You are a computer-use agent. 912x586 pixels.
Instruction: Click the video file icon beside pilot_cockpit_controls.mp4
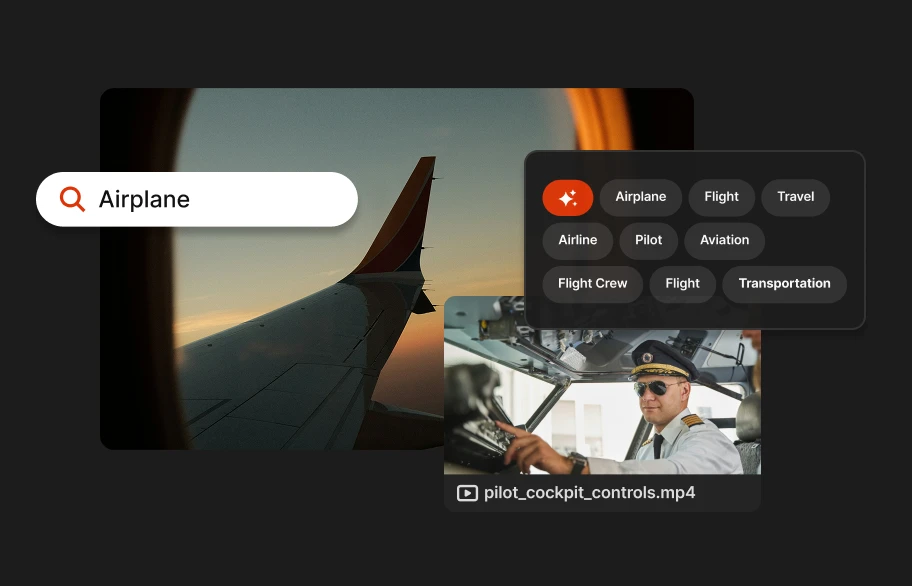(x=467, y=493)
